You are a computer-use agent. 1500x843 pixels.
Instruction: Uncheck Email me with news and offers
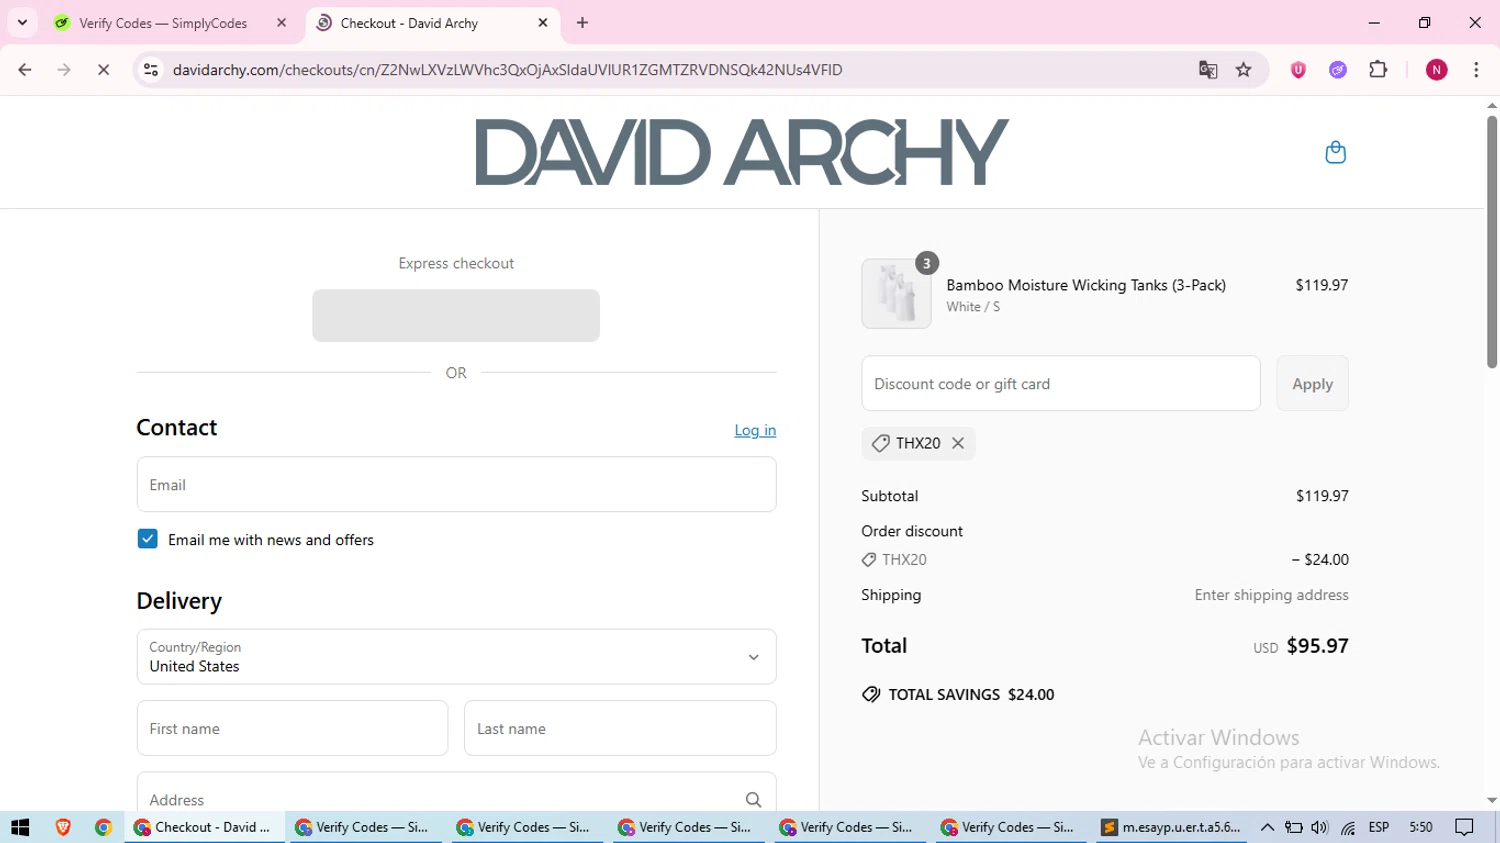147,539
